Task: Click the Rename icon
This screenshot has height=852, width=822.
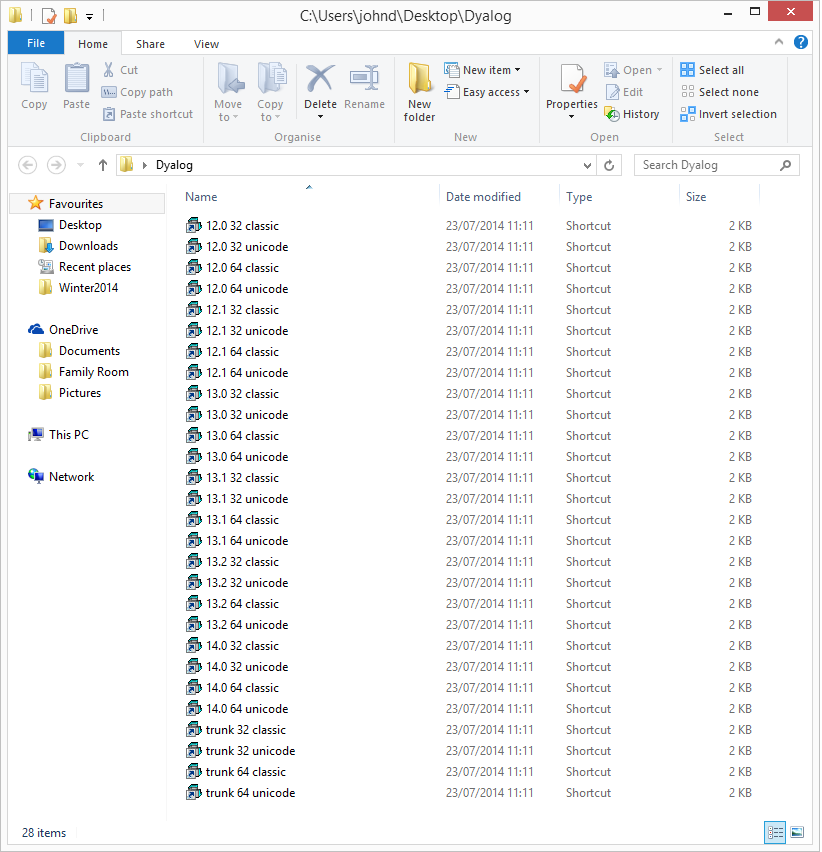Action: (364, 78)
